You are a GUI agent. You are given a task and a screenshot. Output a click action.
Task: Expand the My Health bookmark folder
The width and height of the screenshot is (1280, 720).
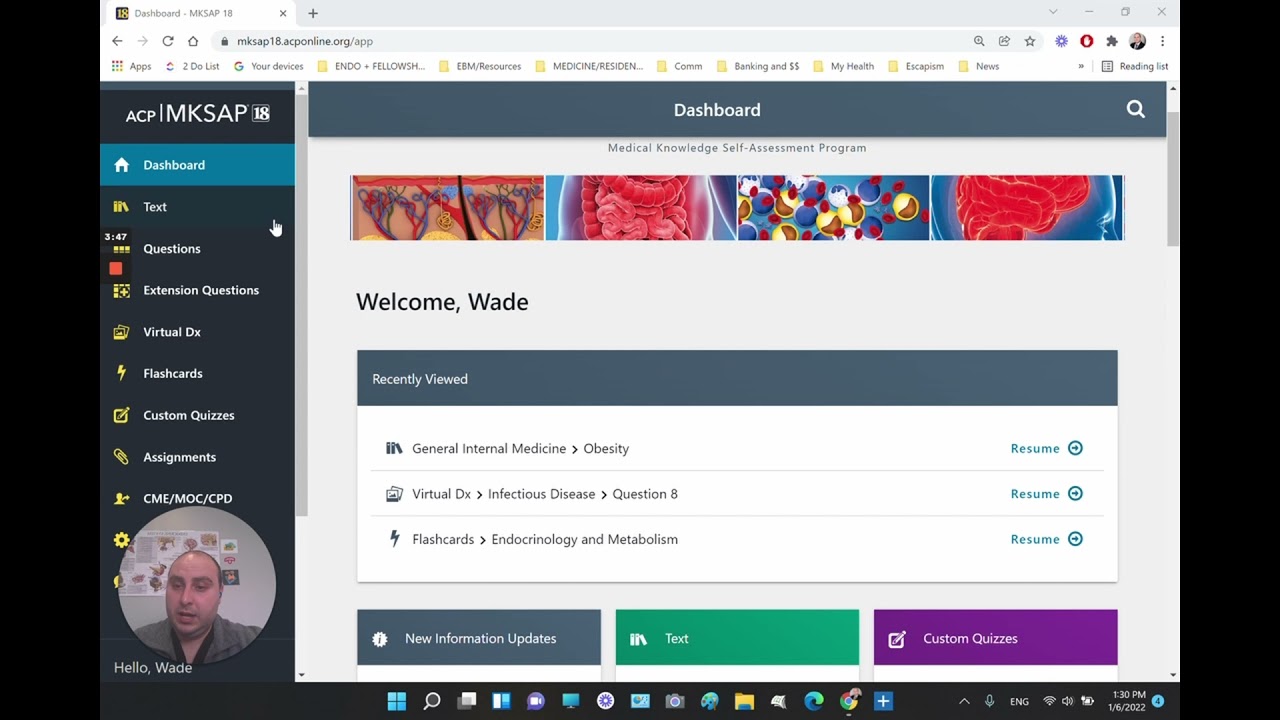coord(844,66)
